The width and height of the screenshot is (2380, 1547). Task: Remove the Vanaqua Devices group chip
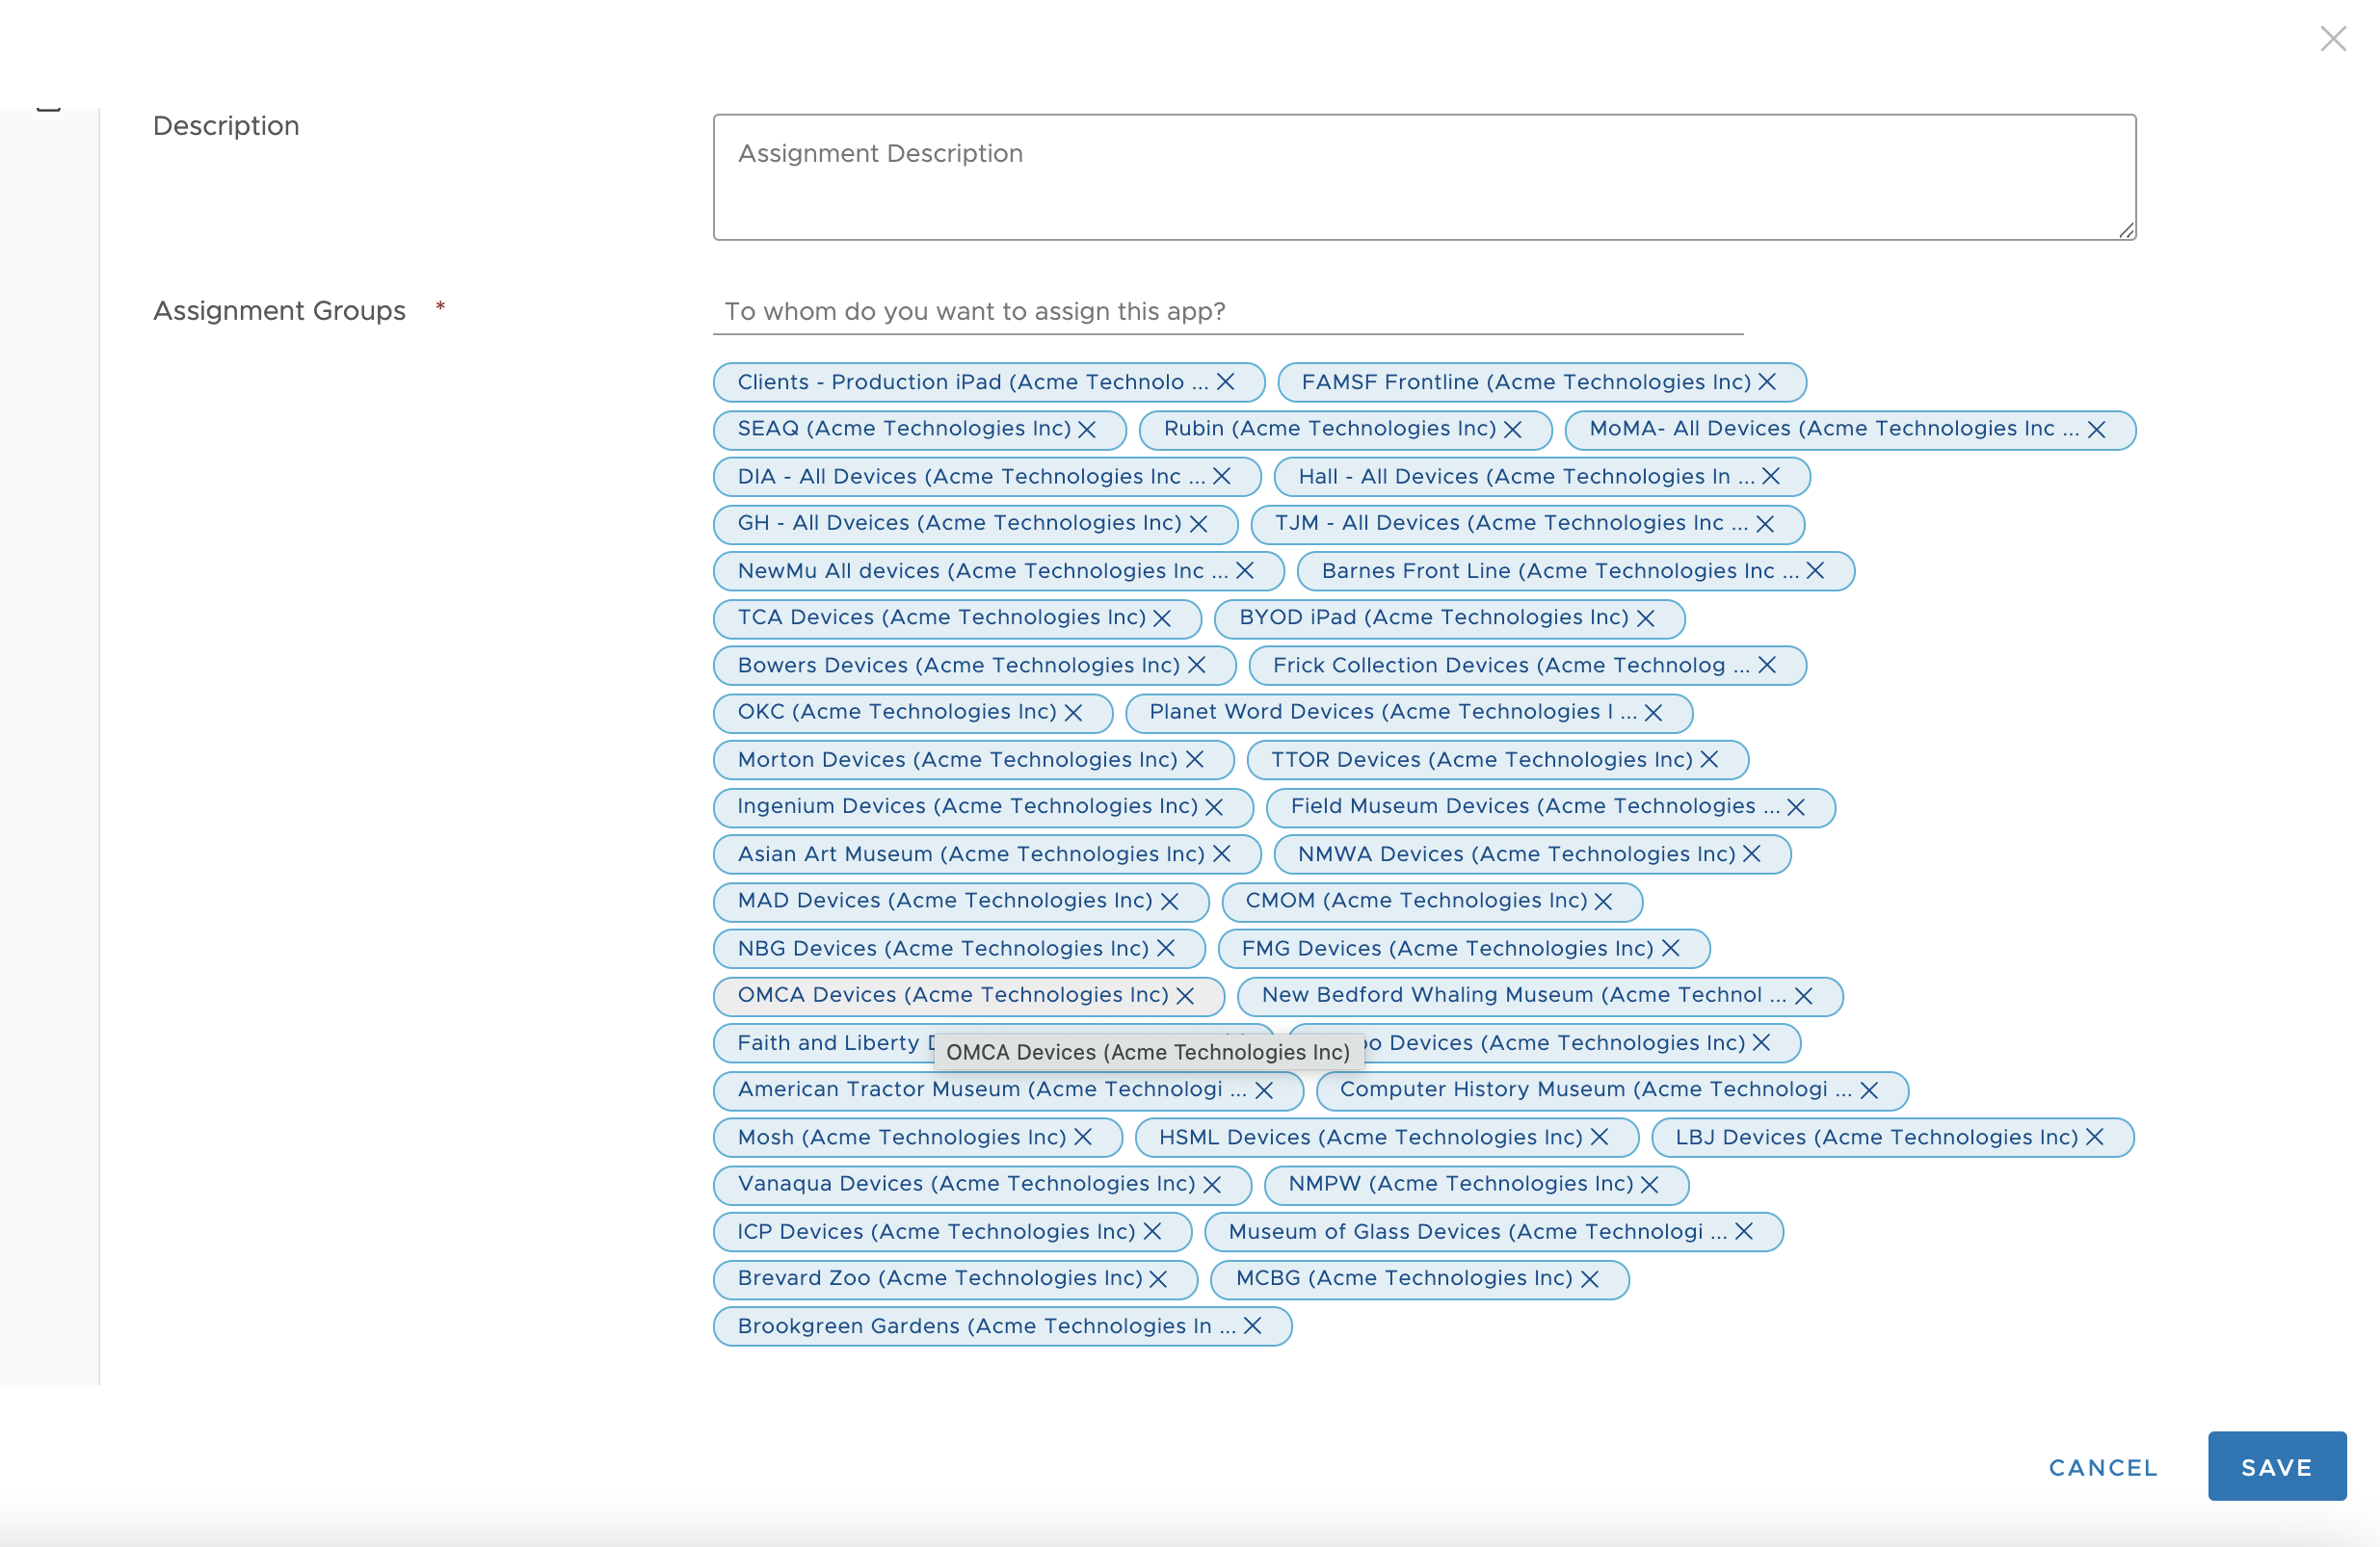1213,1184
